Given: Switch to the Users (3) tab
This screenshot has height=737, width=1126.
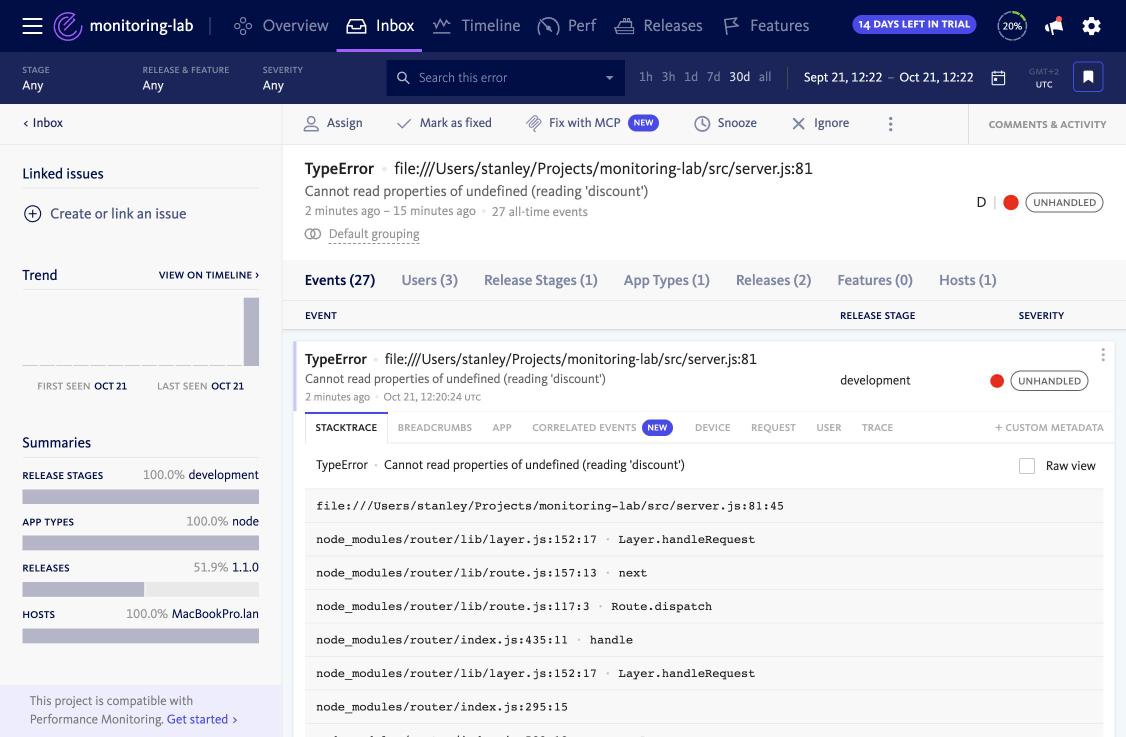Looking at the screenshot, I should pyautogui.click(x=429, y=280).
